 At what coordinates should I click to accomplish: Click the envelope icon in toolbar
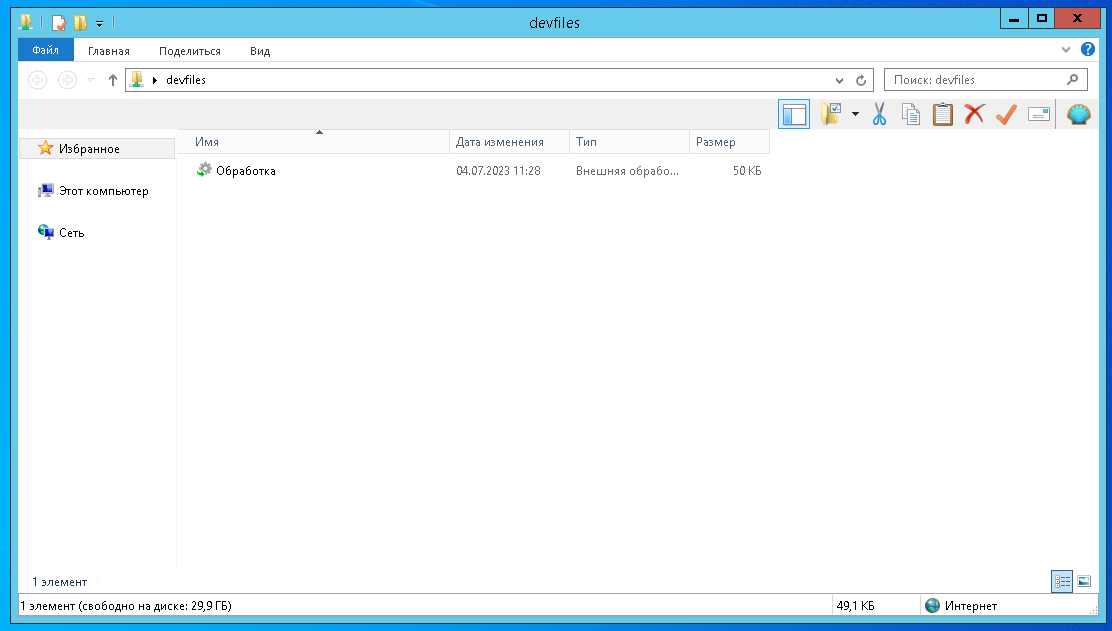1039,115
